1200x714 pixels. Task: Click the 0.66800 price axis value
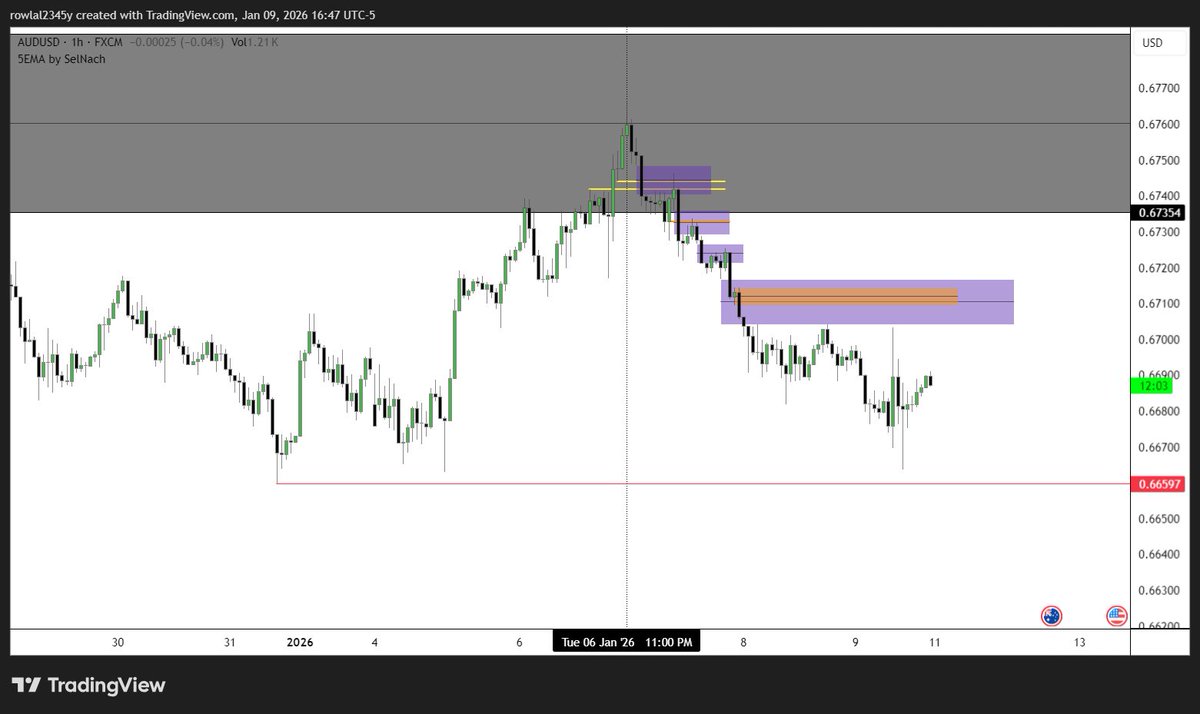[1157, 411]
